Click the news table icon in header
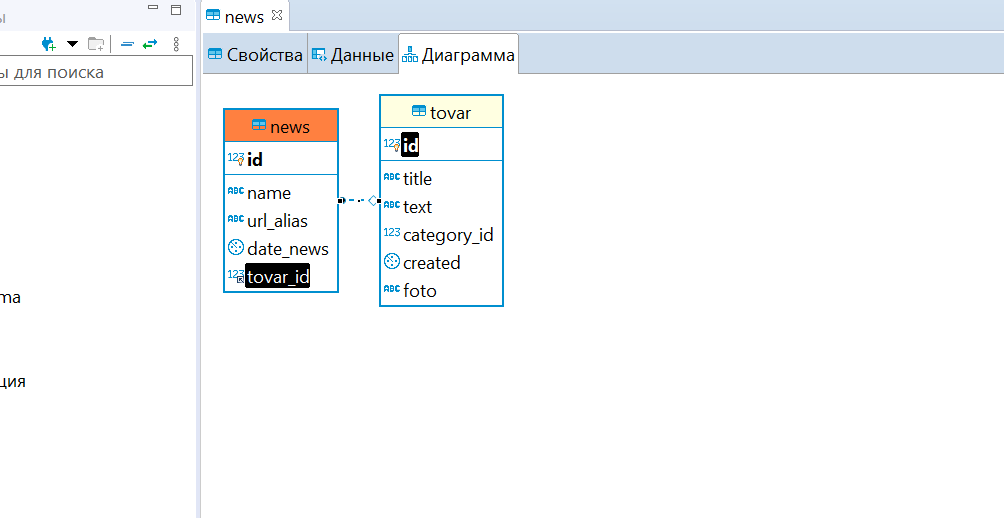The height and width of the screenshot is (518, 1004). (x=259, y=125)
